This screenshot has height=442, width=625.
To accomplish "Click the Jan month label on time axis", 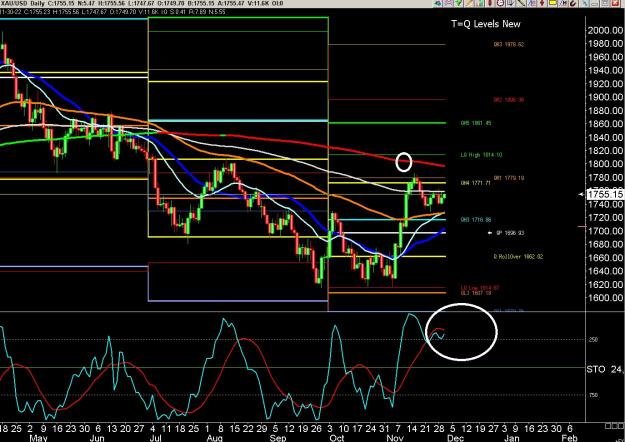I will point(511,438).
